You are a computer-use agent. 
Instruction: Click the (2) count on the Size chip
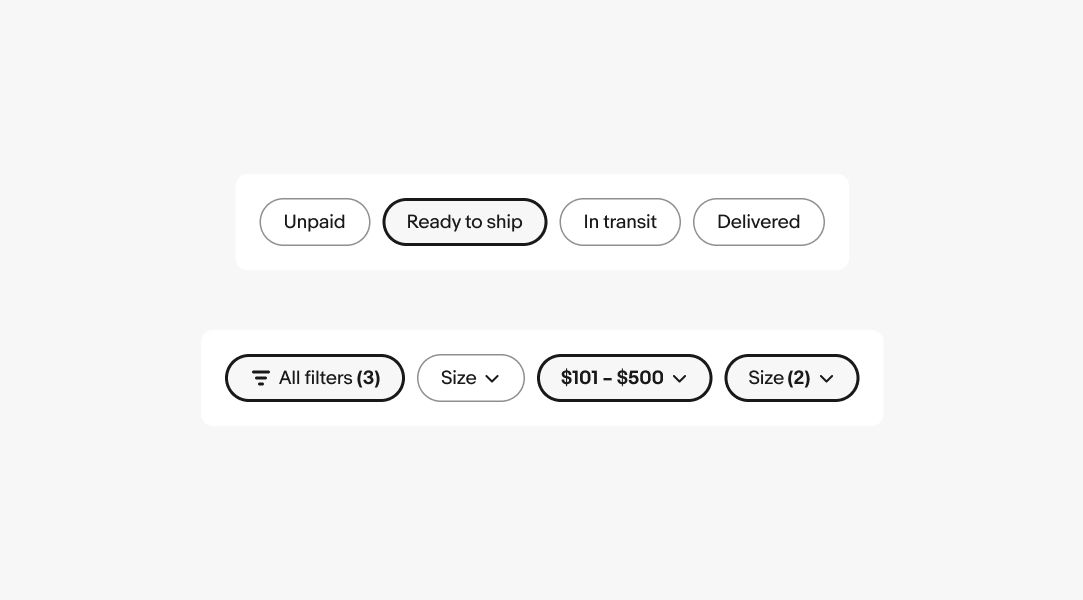point(799,378)
